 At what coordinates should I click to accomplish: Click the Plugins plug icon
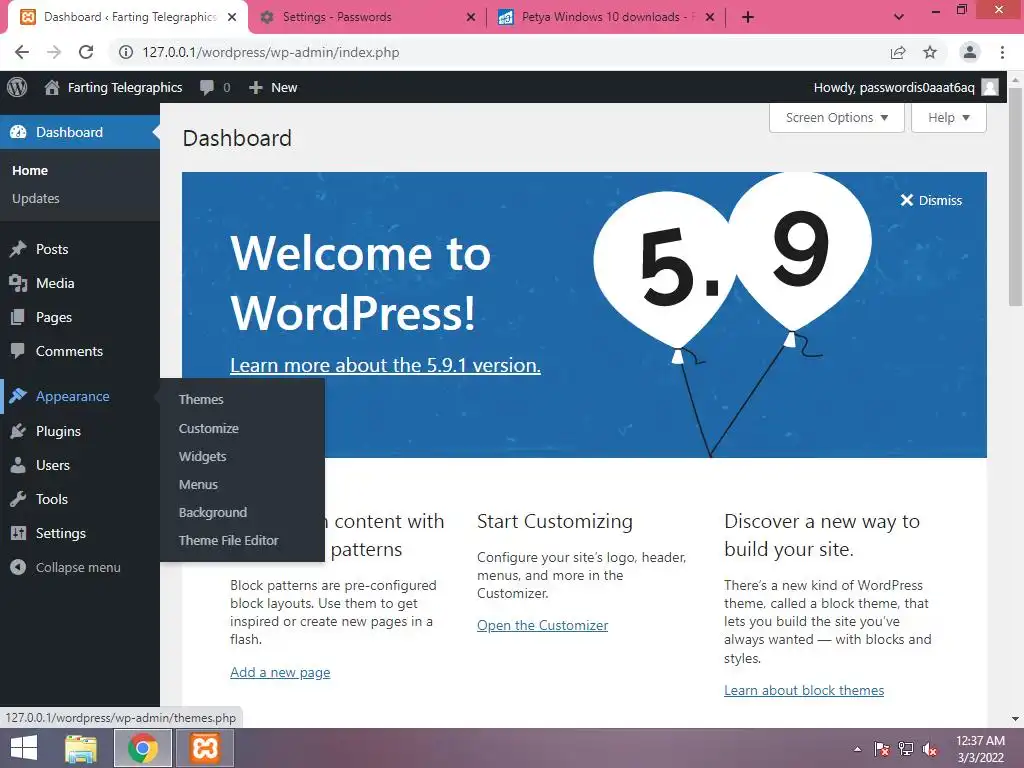[18, 431]
